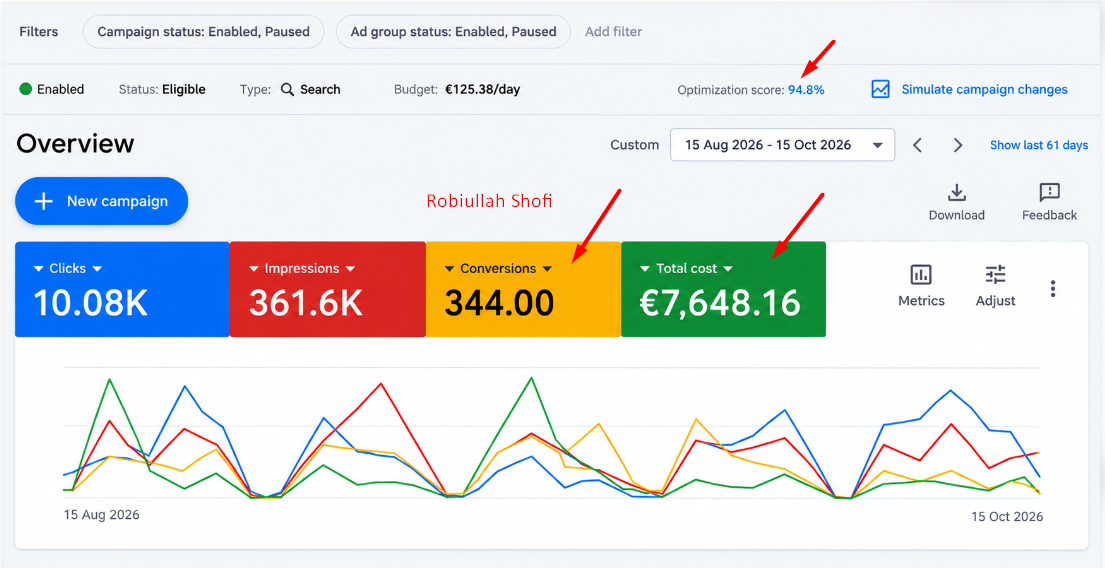Click the Search type magnifier icon
The image size is (1105, 568).
[x=287, y=89]
